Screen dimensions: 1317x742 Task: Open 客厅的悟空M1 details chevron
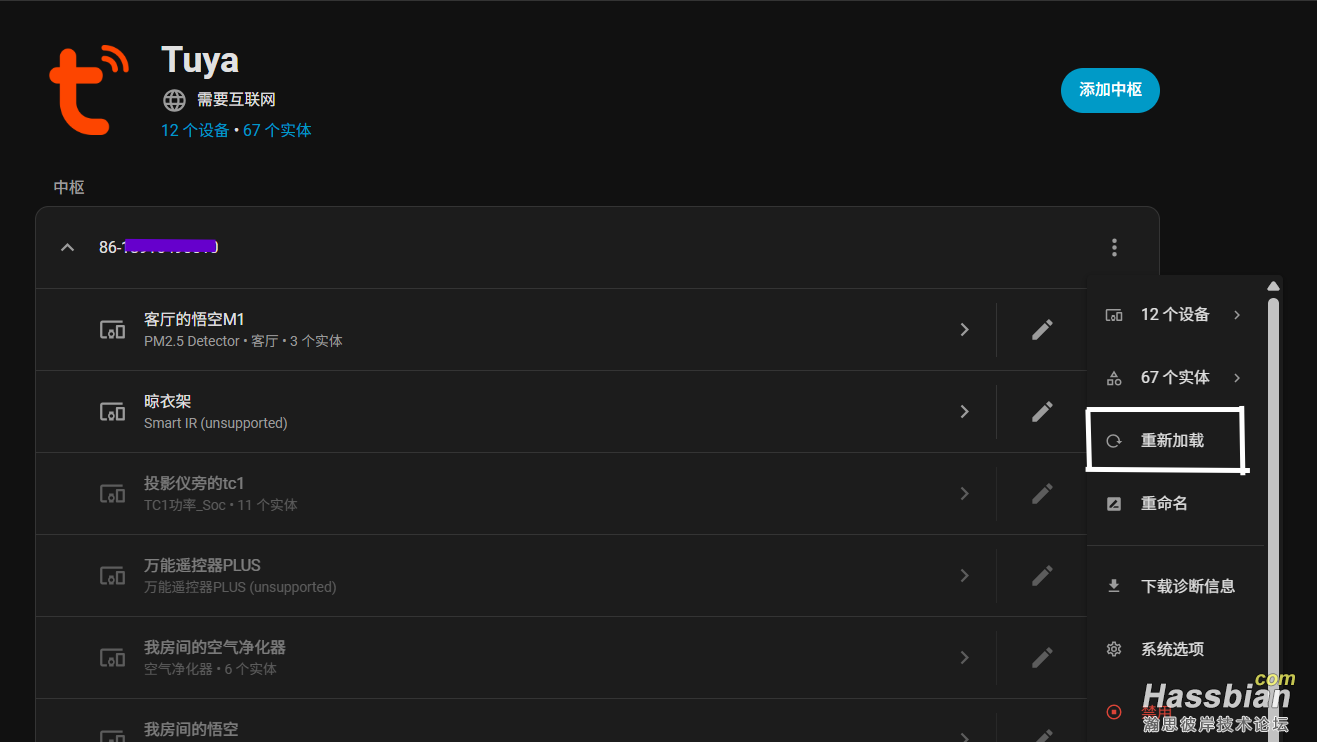point(964,329)
